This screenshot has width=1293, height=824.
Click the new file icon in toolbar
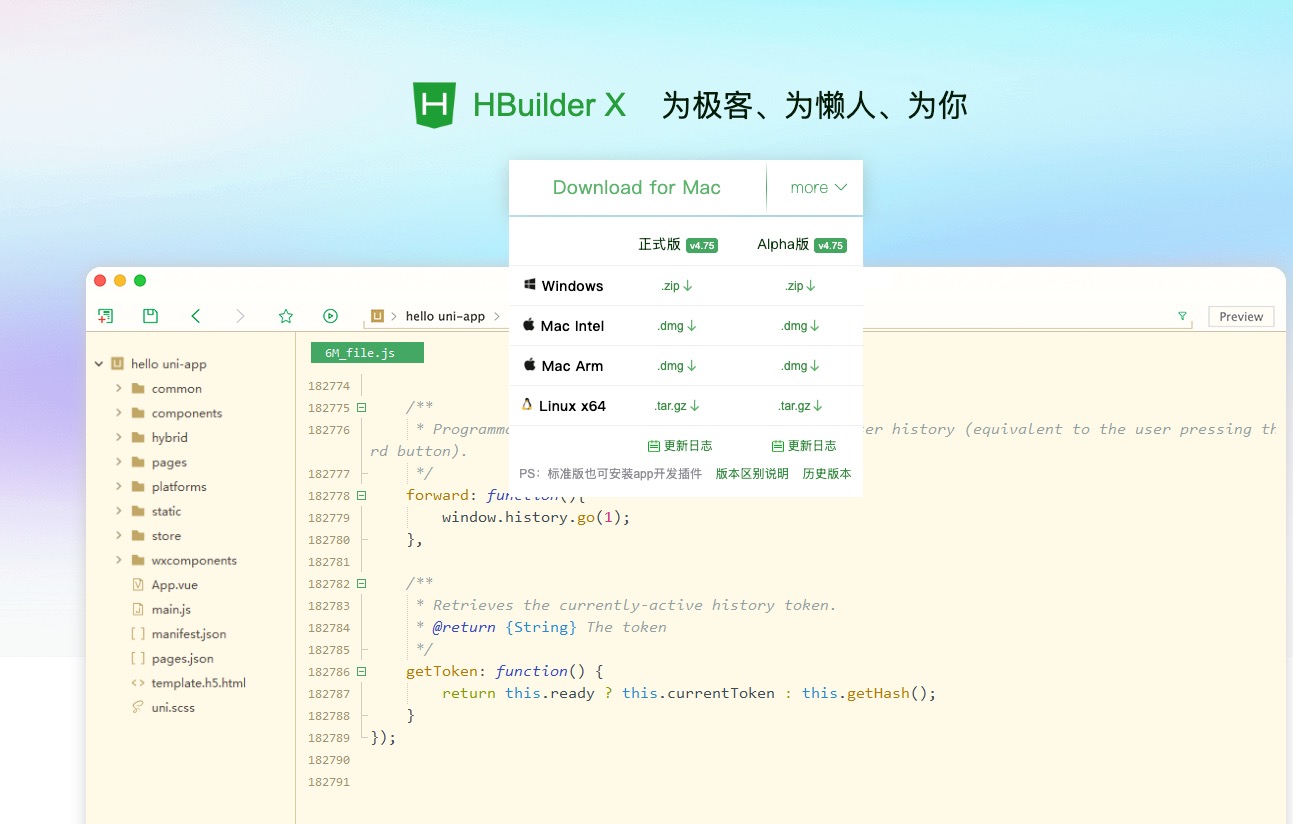105,316
